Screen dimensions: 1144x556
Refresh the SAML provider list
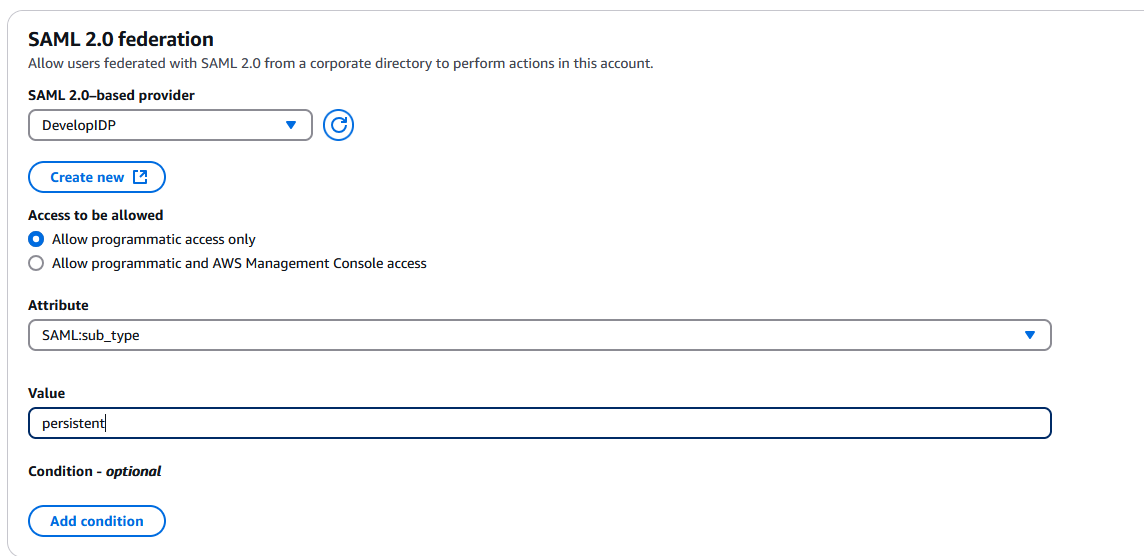point(339,126)
